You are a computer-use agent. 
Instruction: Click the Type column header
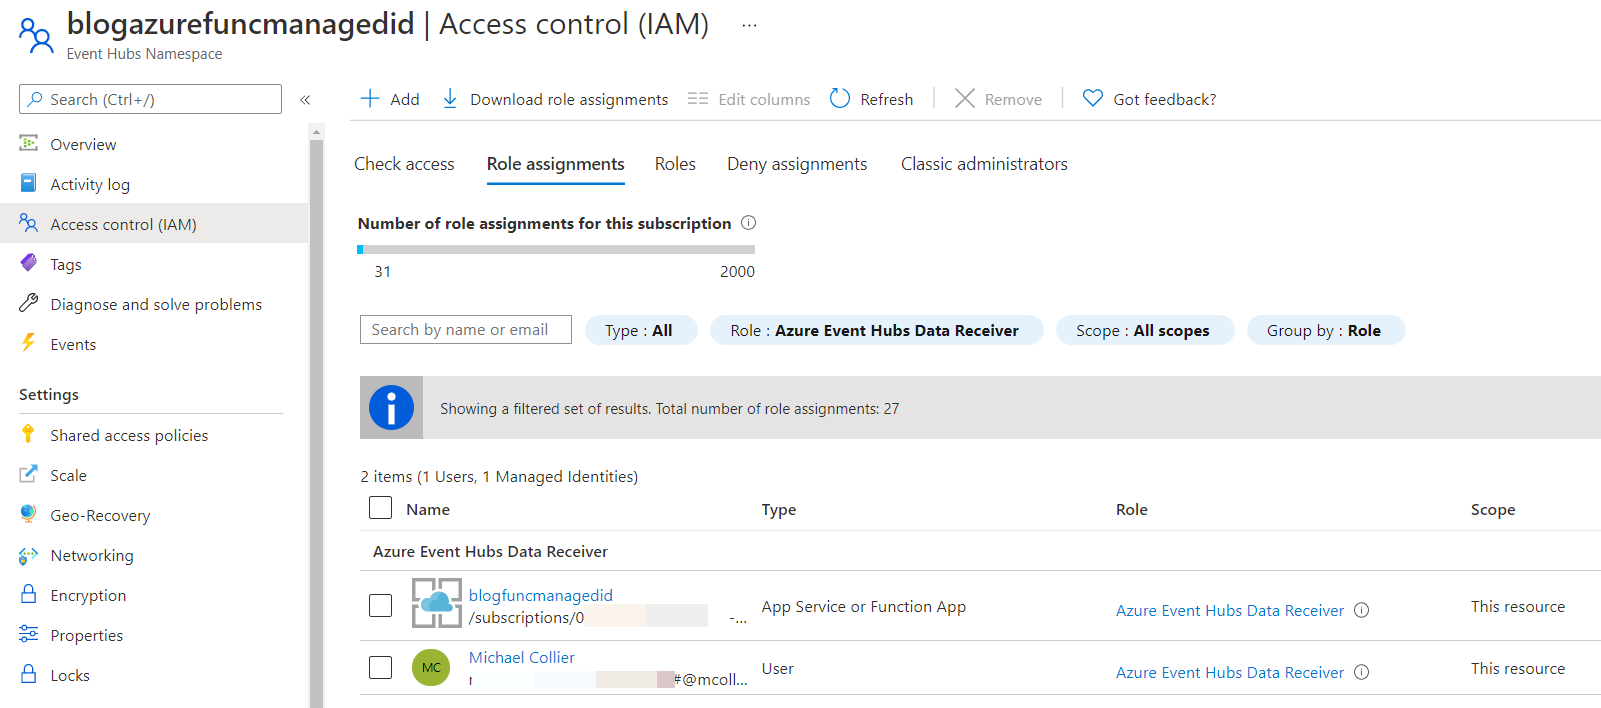tap(779, 509)
